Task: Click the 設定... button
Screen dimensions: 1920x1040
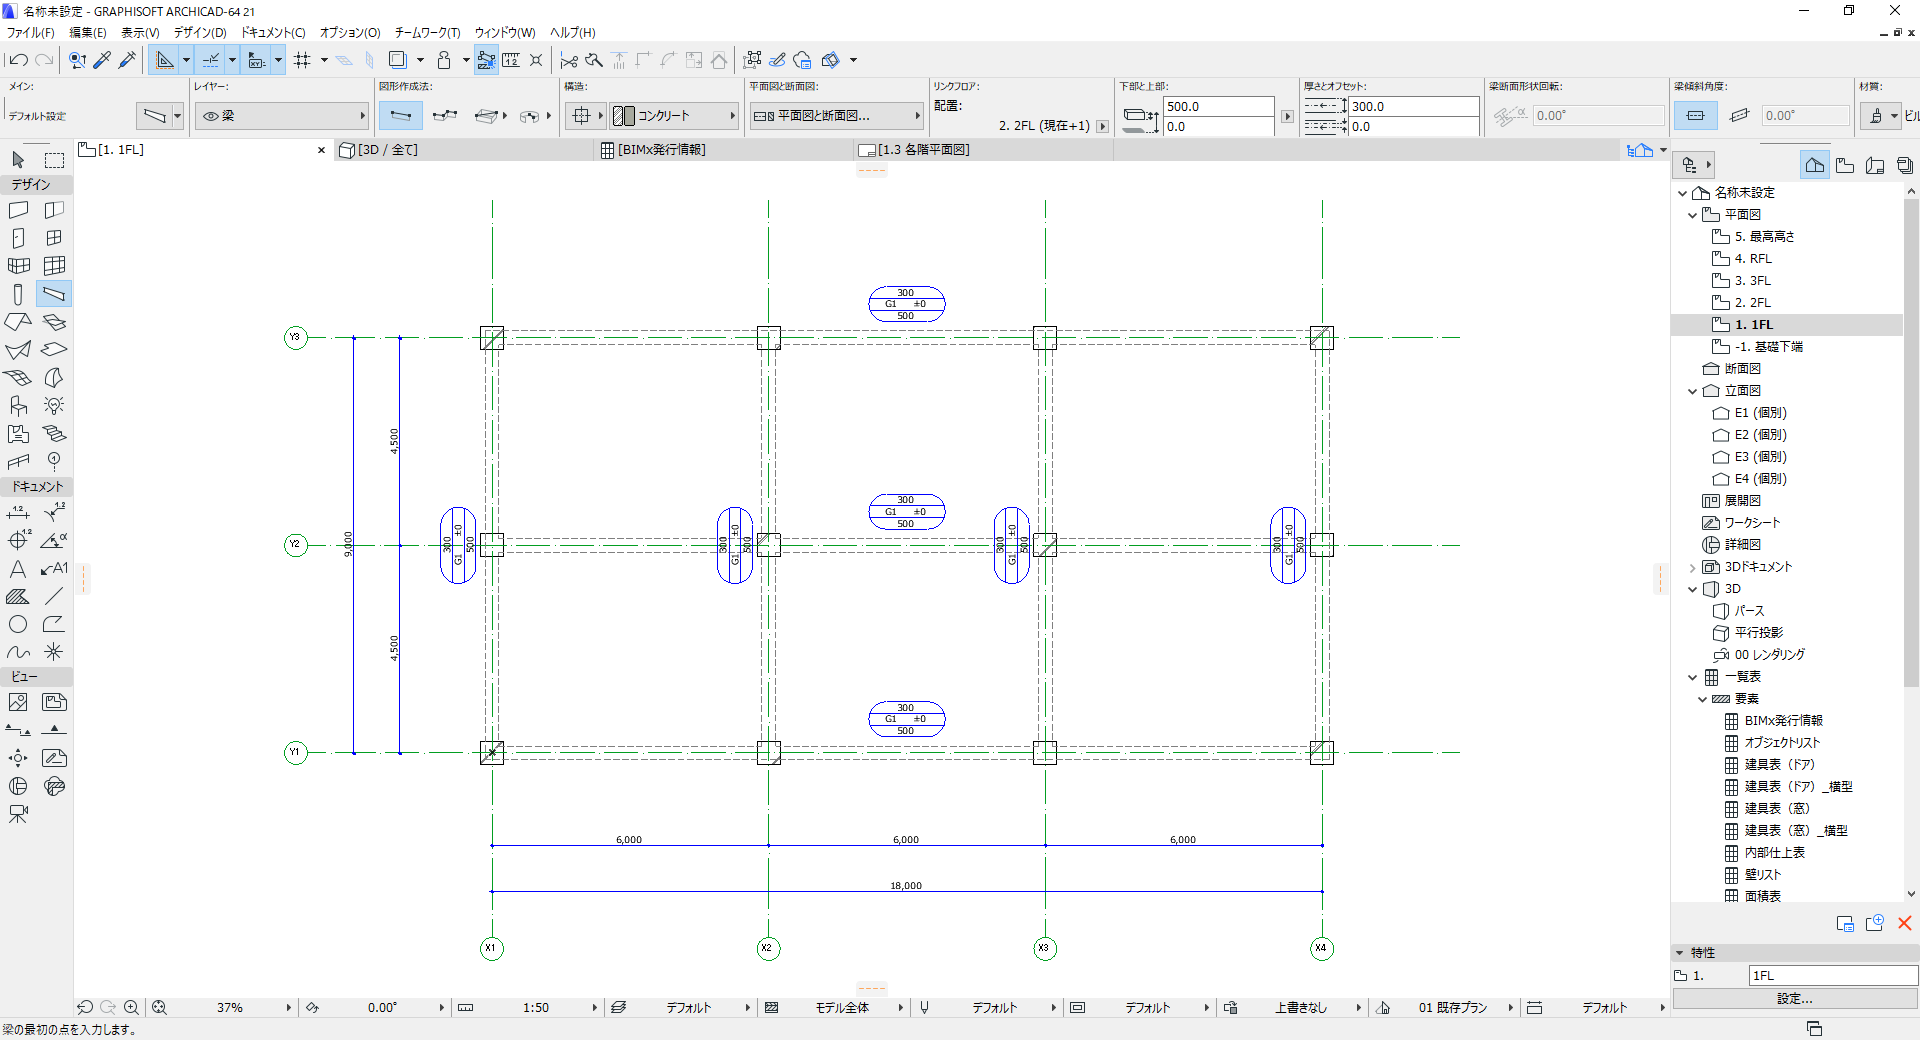Action: [x=1794, y=998]
